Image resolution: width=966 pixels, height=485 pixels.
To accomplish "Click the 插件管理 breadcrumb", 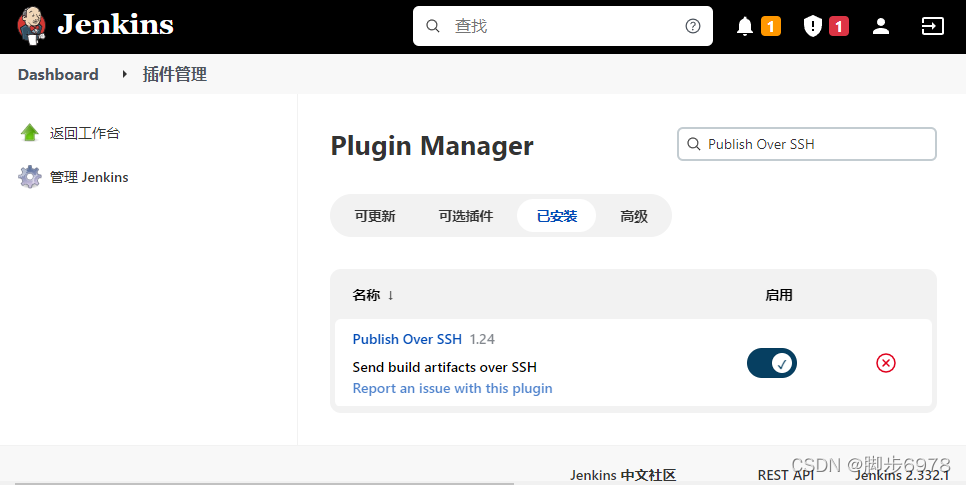I will click(174, 75).
